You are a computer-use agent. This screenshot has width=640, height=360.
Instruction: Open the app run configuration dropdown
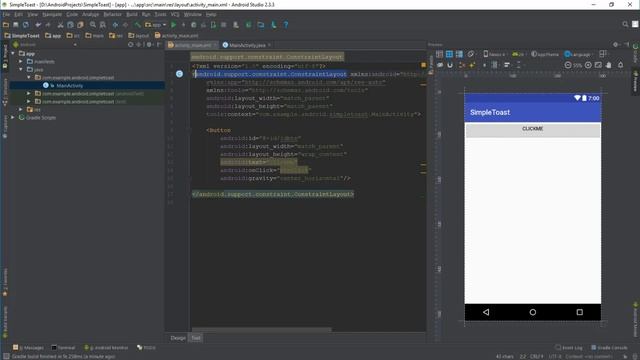pos(156,25)
